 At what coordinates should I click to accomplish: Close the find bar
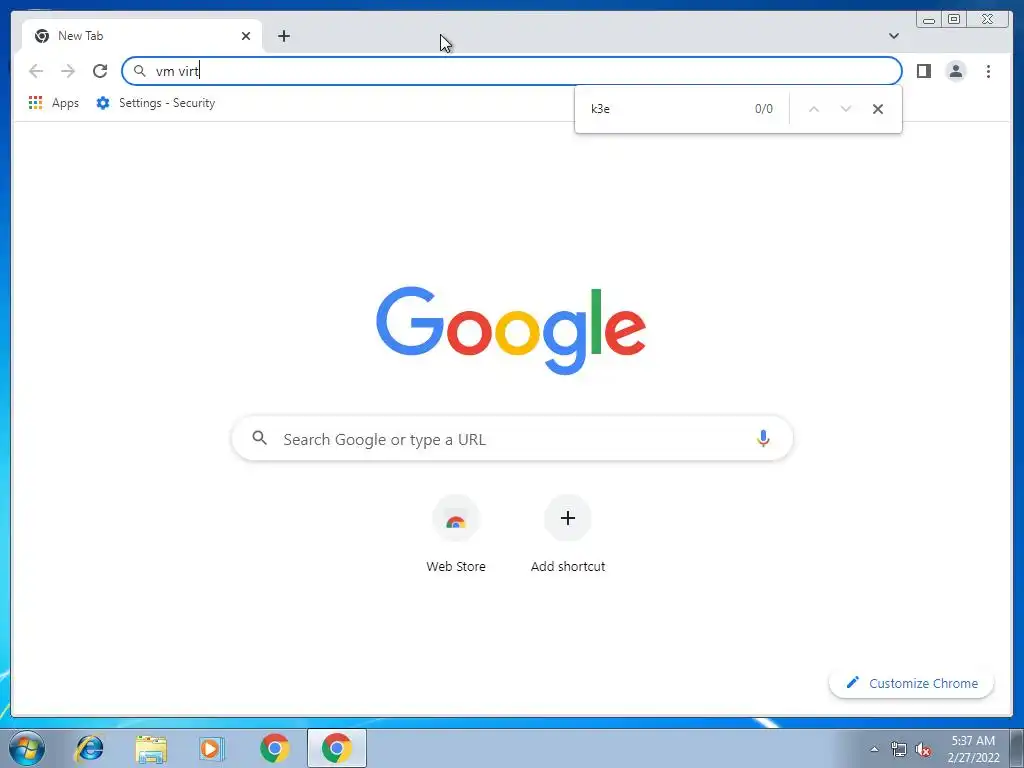[878, 109]
